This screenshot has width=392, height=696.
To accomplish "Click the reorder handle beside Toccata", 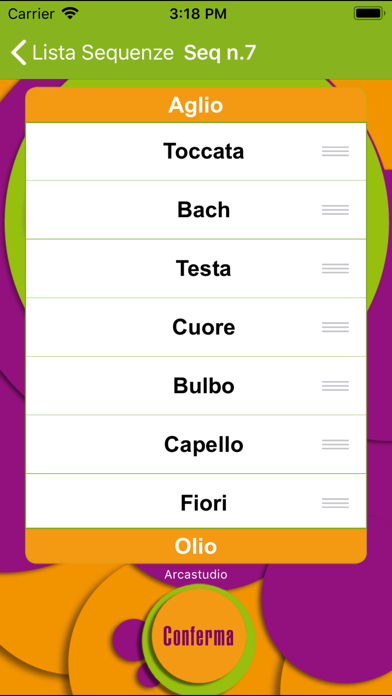I will (335, 151).
